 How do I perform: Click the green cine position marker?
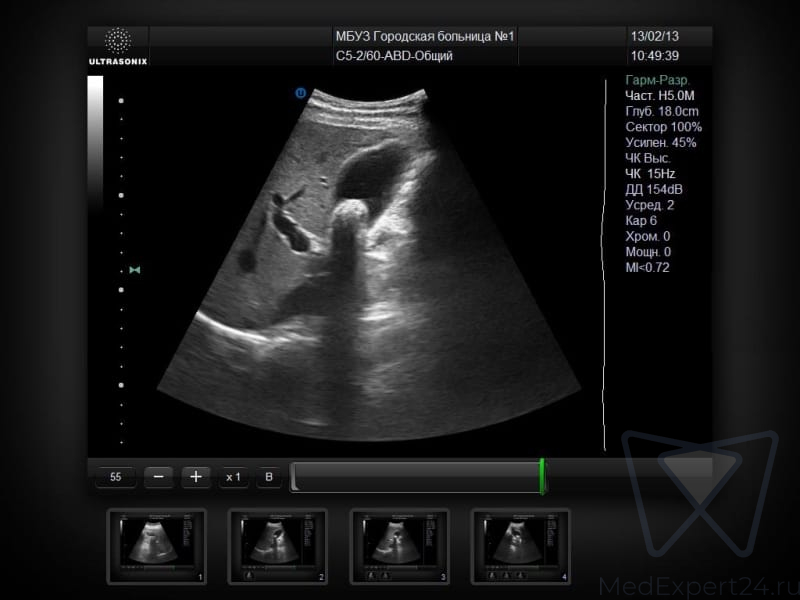(542, 476)
